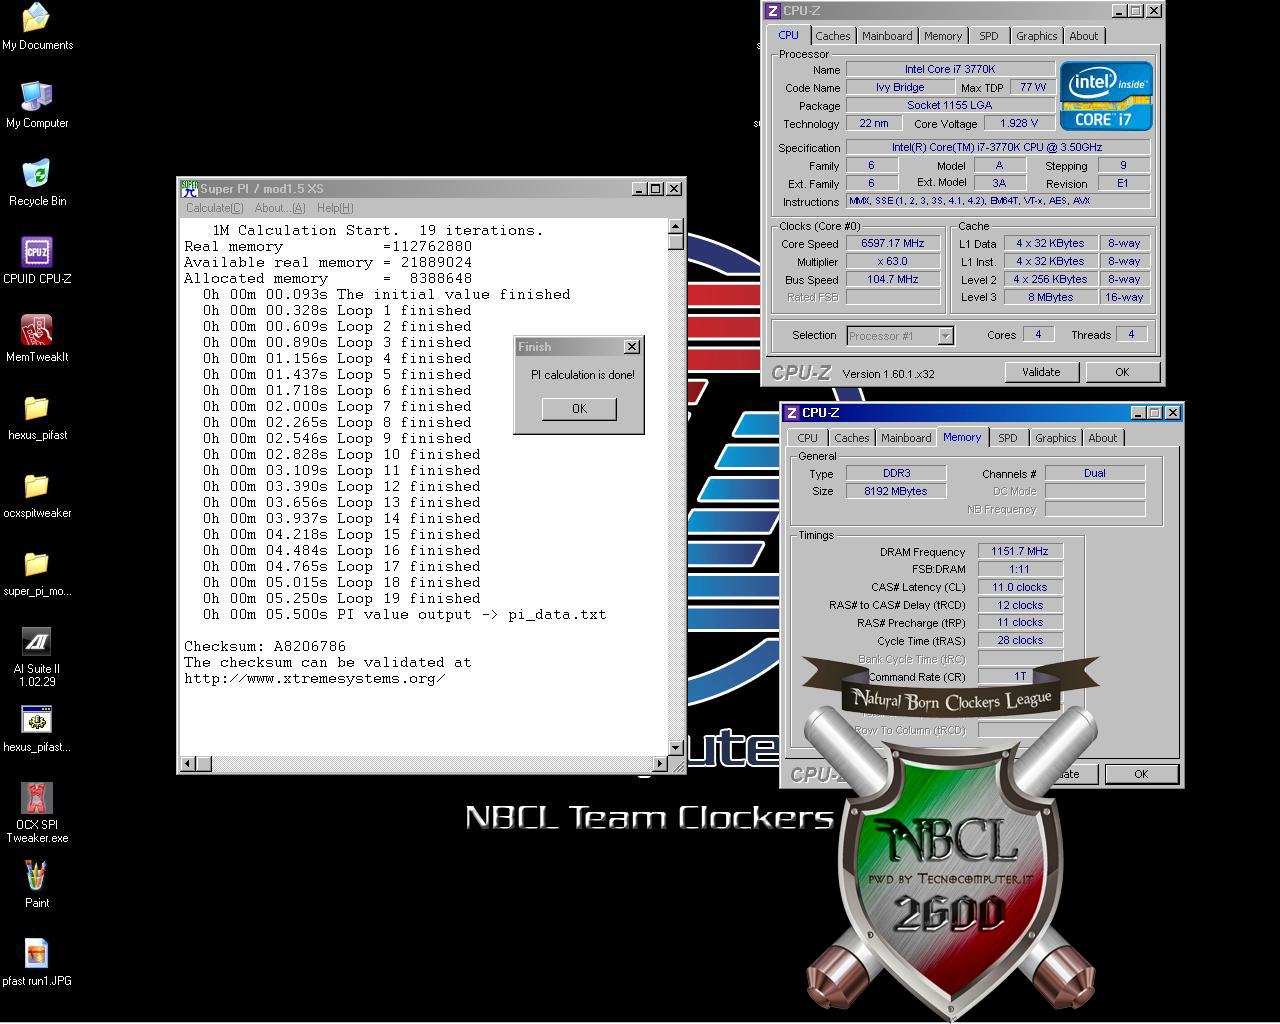The image size is (1280, 1024).
Task: Click Super PI horizontal scrollbar right arrow
Action: click(x=660, y=764)
